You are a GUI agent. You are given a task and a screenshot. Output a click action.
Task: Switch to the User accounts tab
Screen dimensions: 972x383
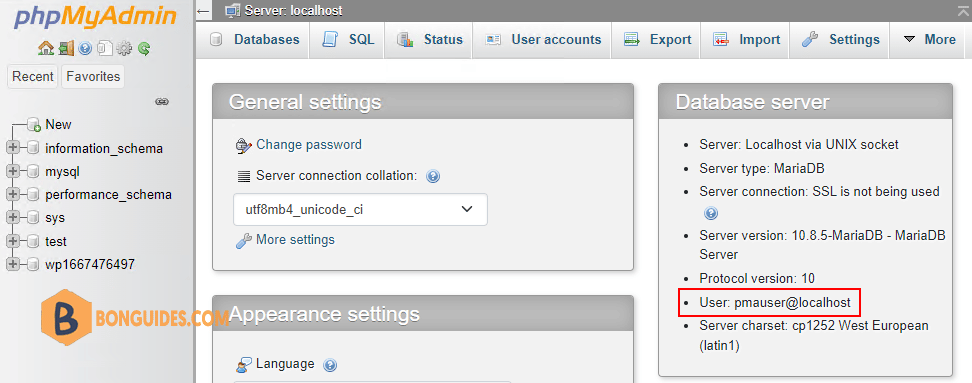tap(542, 40)
